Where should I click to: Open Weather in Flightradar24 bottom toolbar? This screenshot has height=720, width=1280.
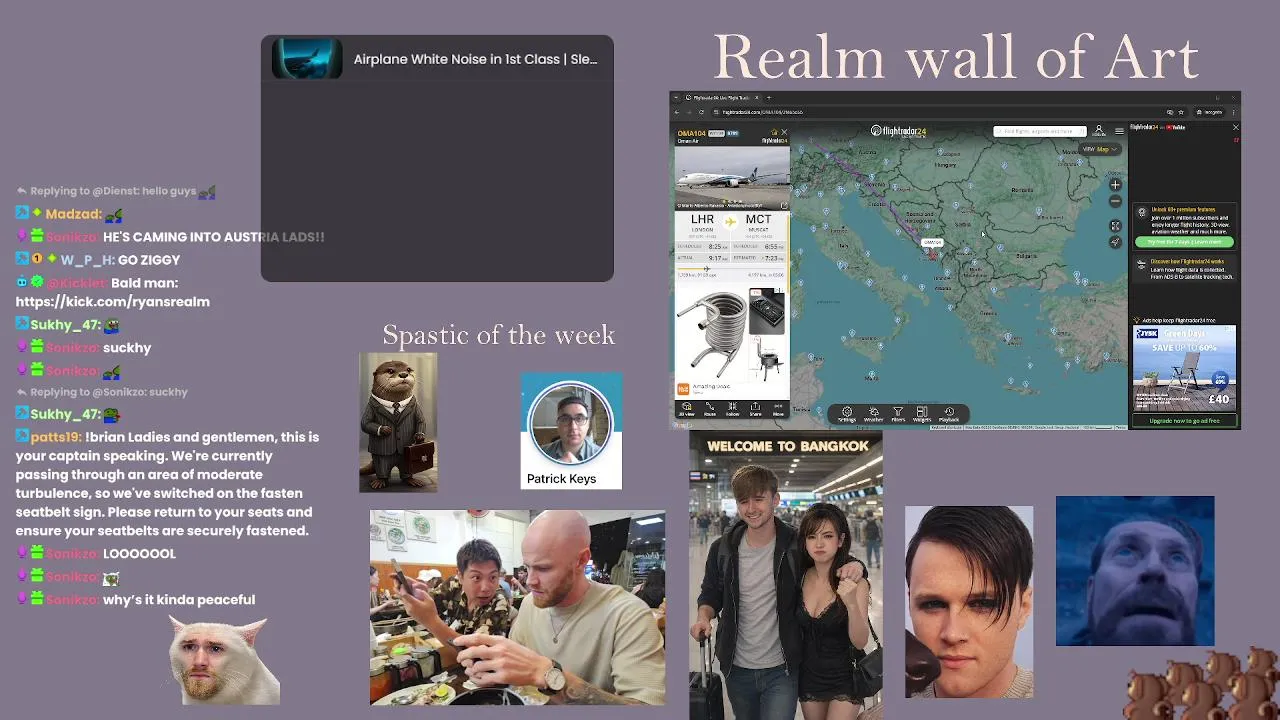point(873,413)
